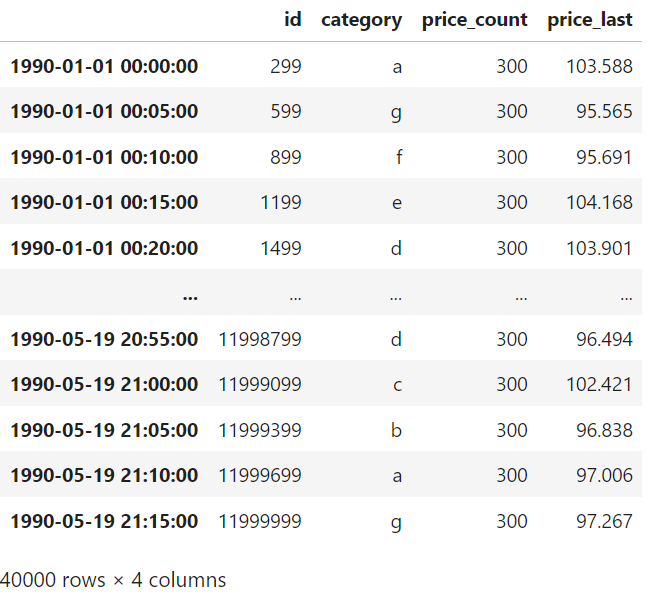Viewport: 652px width, 609px height.
Task: Click row index 1990-01-01 00:00:00
Action: tap(104, 66)
